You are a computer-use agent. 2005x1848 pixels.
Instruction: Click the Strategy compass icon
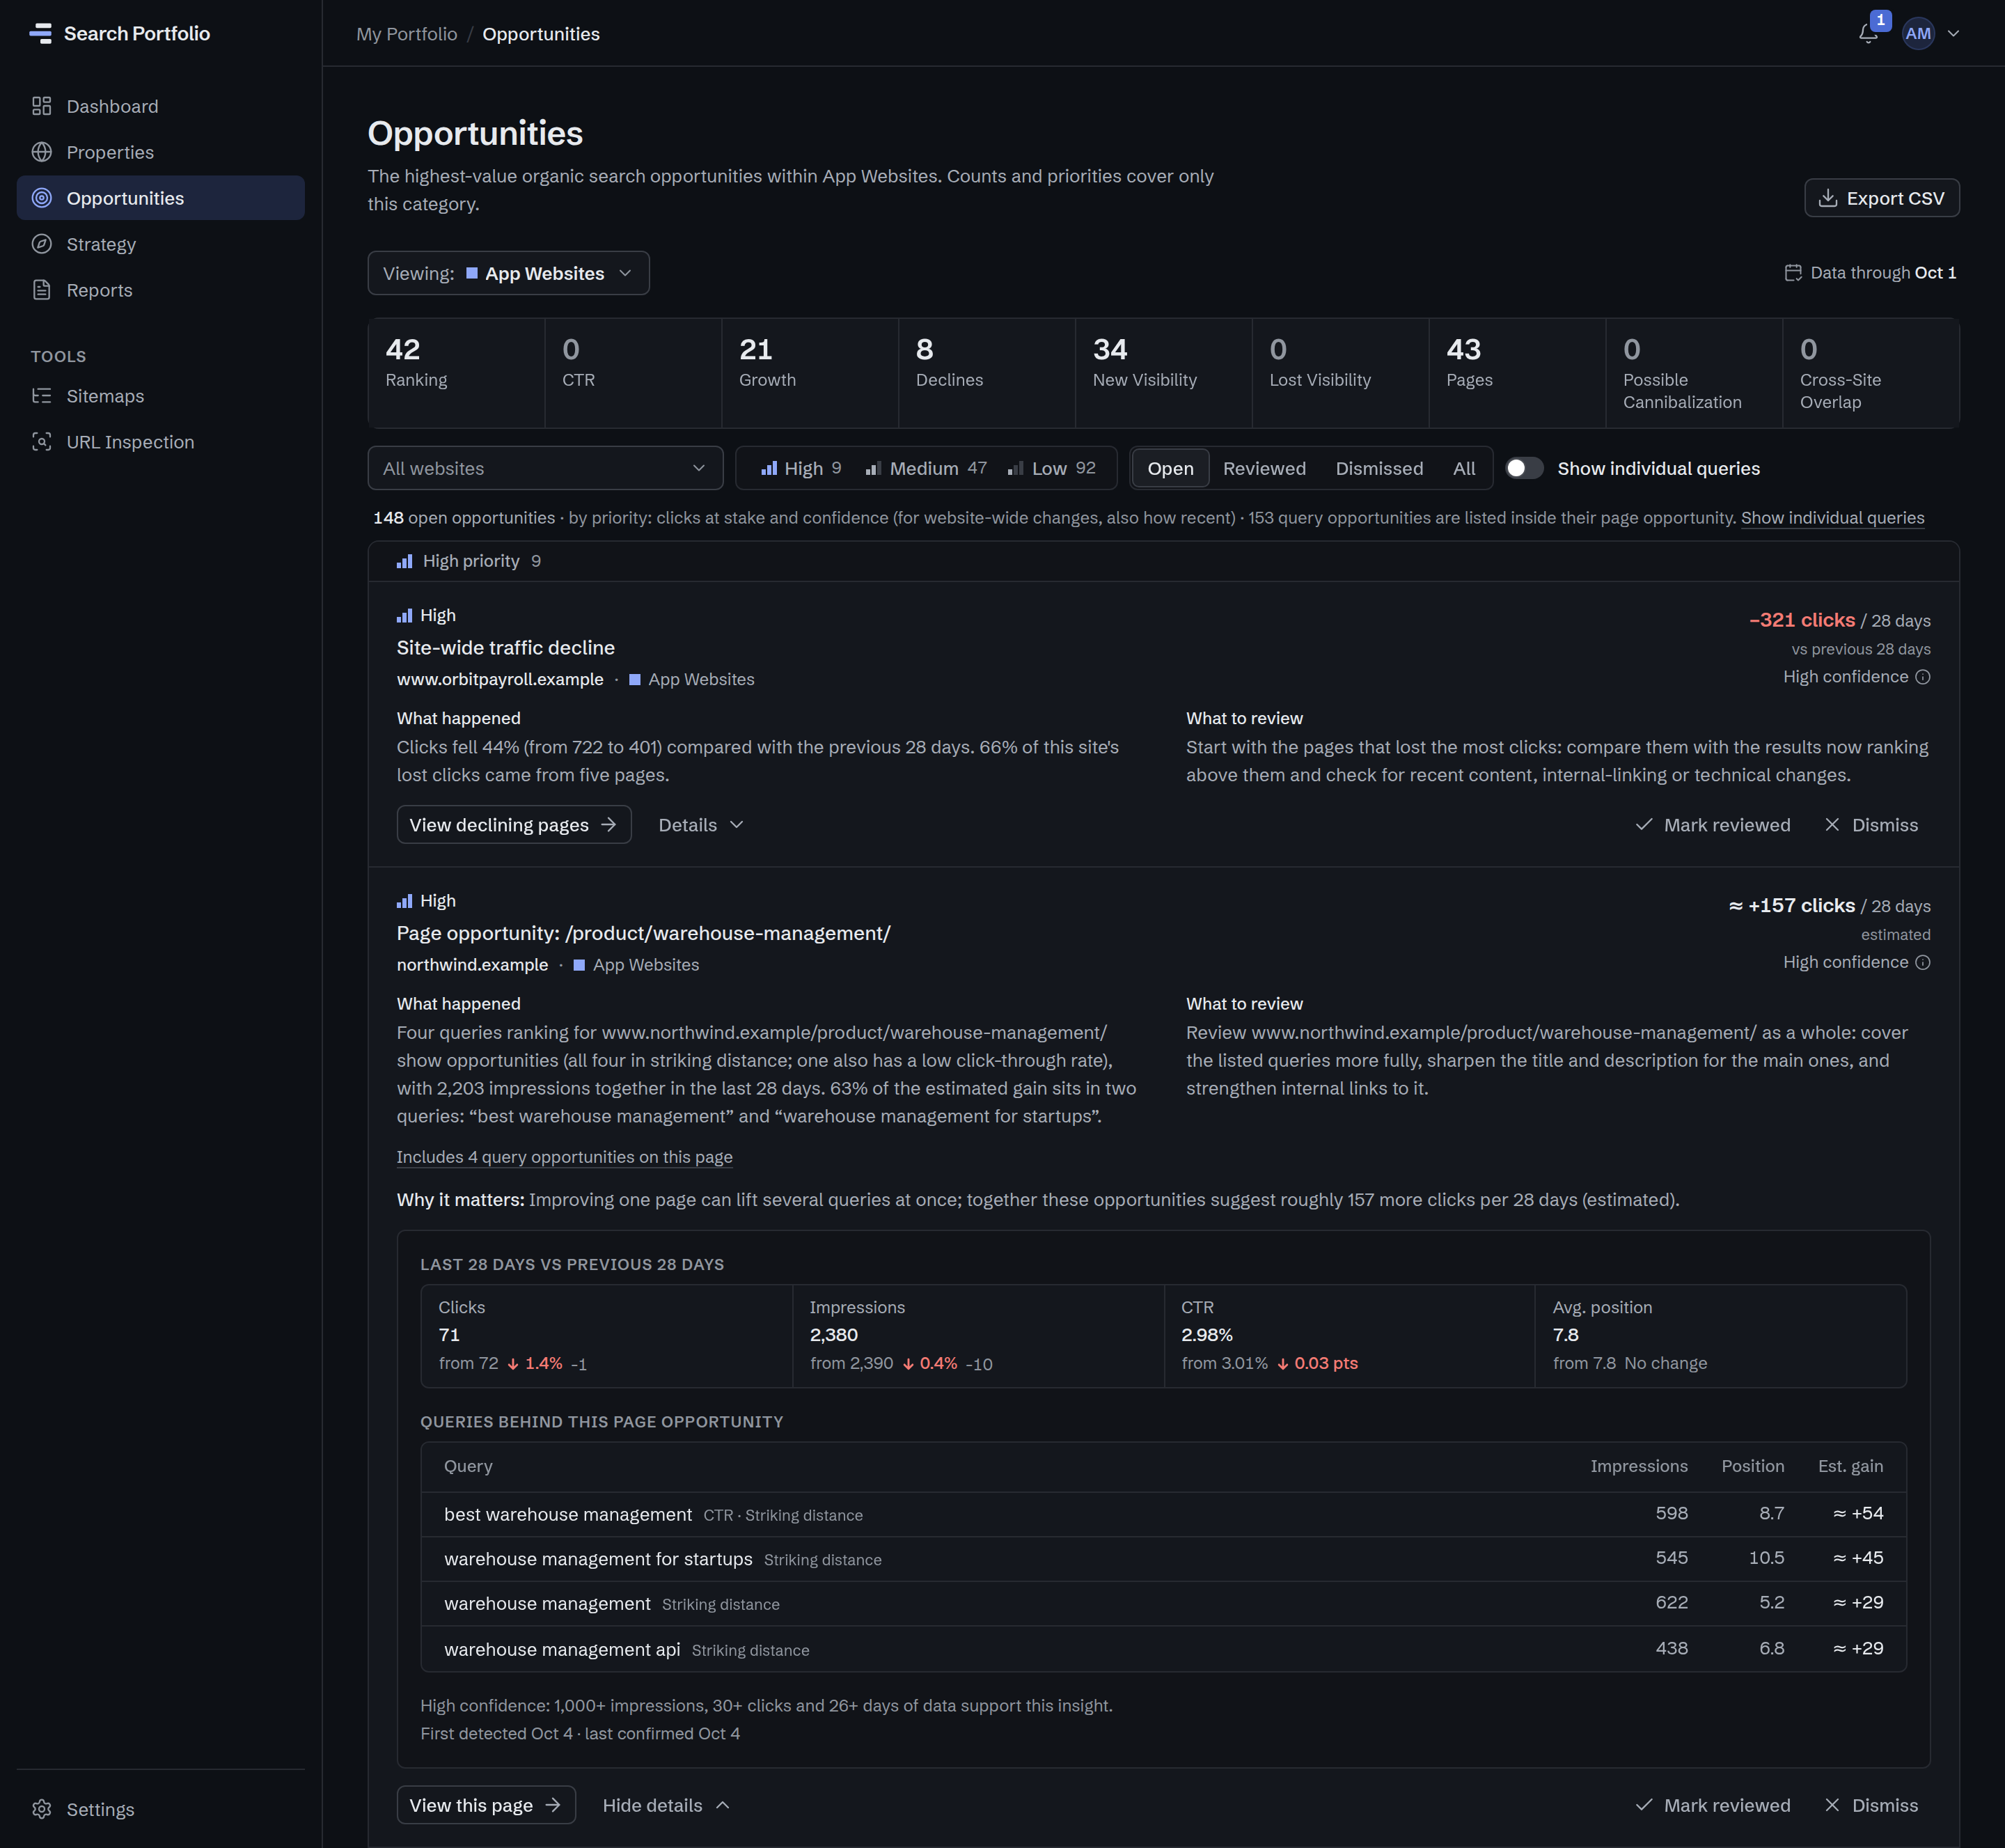[41, 244]
